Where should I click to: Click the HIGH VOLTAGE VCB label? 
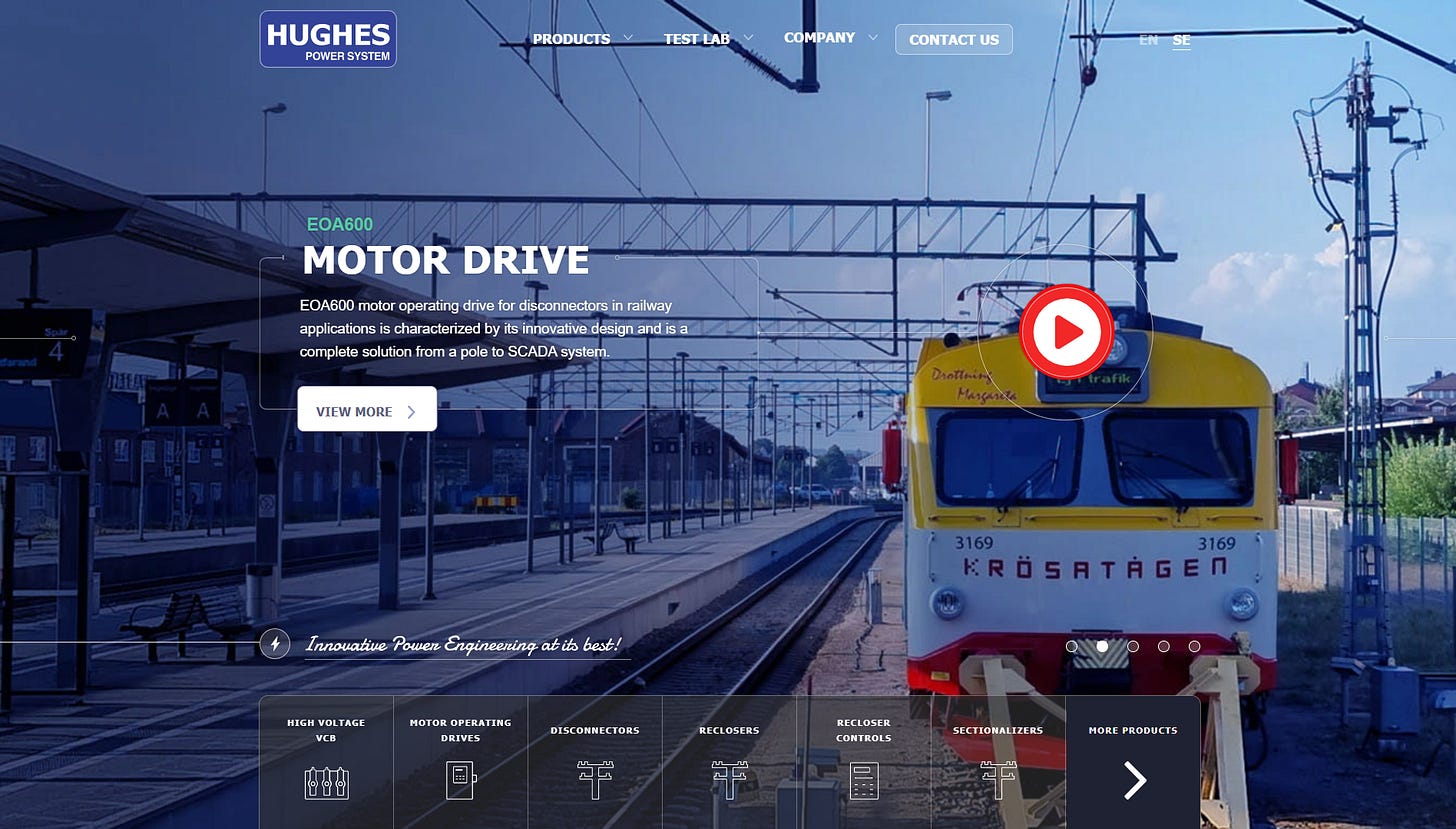326,730
